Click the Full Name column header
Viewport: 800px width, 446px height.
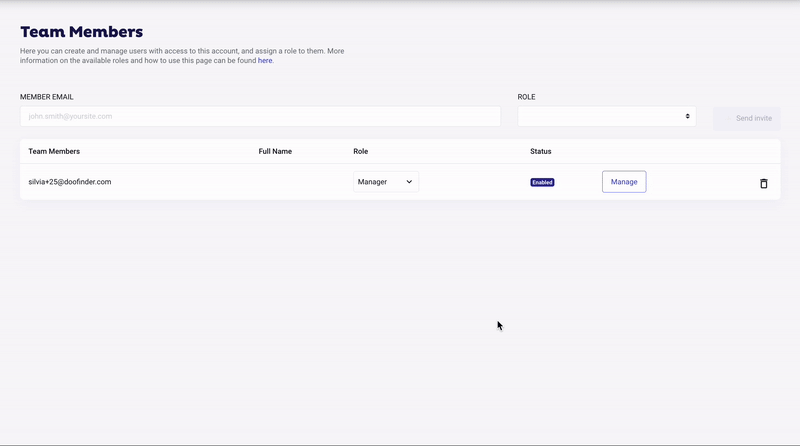tap(275, 151)
